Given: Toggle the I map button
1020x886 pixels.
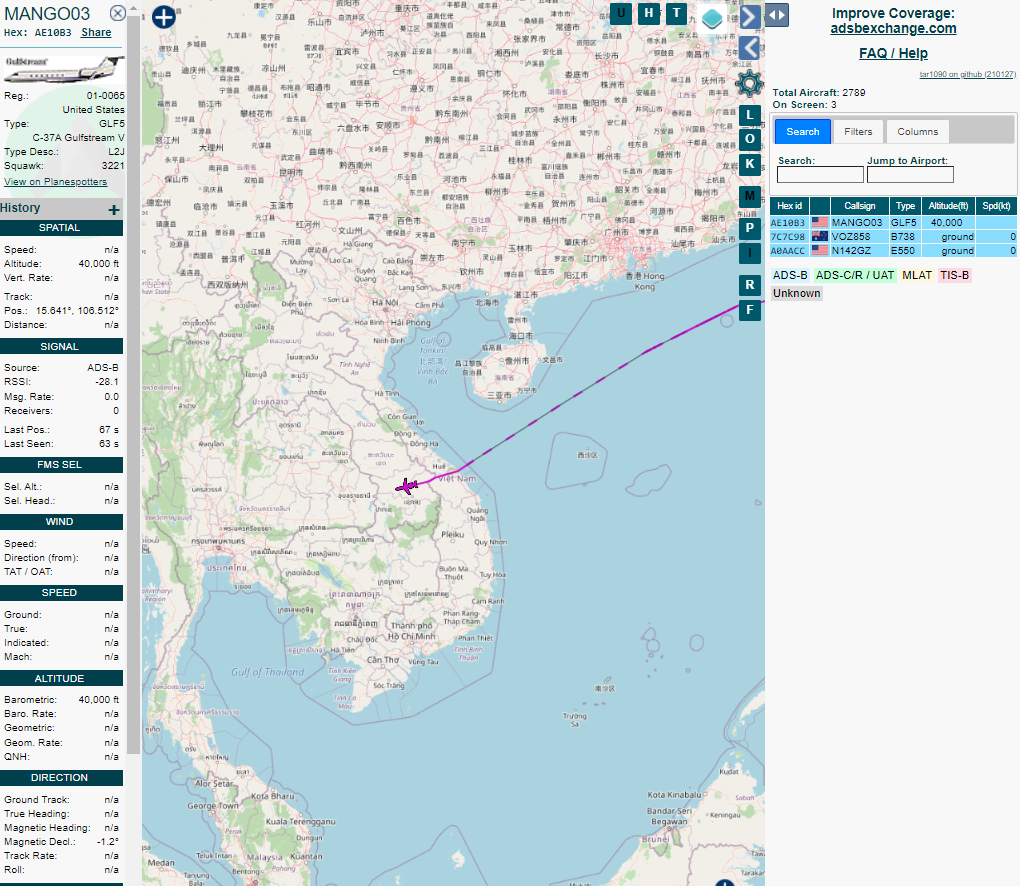Looking at the screenshot, I should point(750,253).
